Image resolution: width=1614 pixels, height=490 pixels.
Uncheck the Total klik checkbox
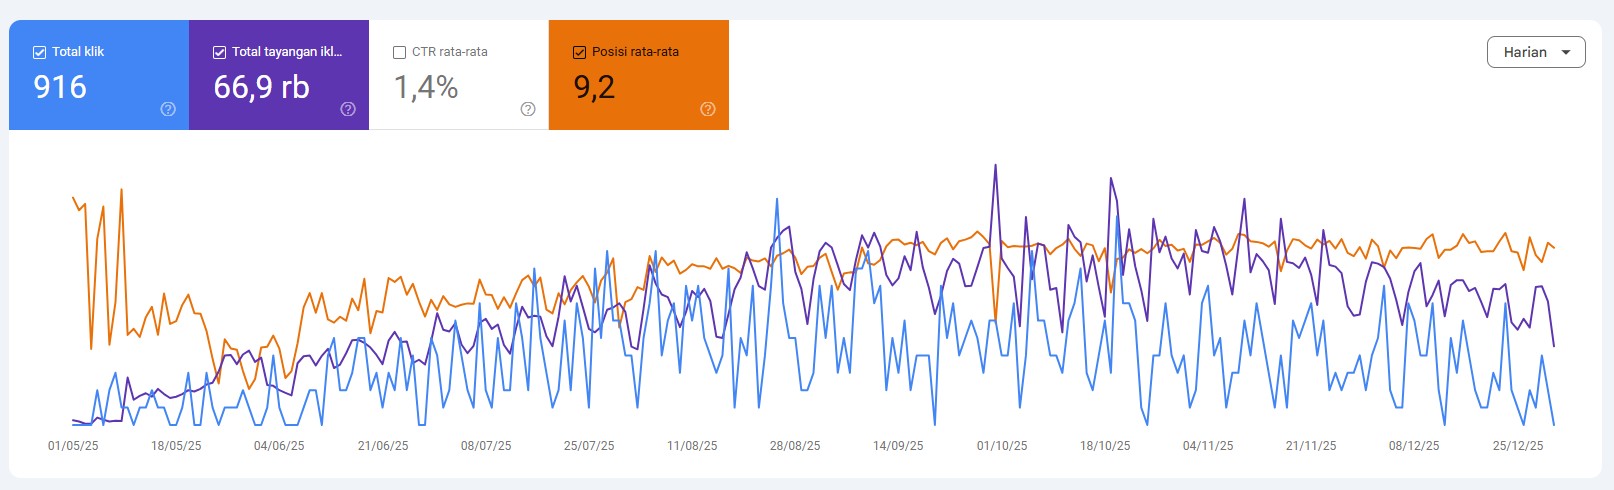(40, 52)
